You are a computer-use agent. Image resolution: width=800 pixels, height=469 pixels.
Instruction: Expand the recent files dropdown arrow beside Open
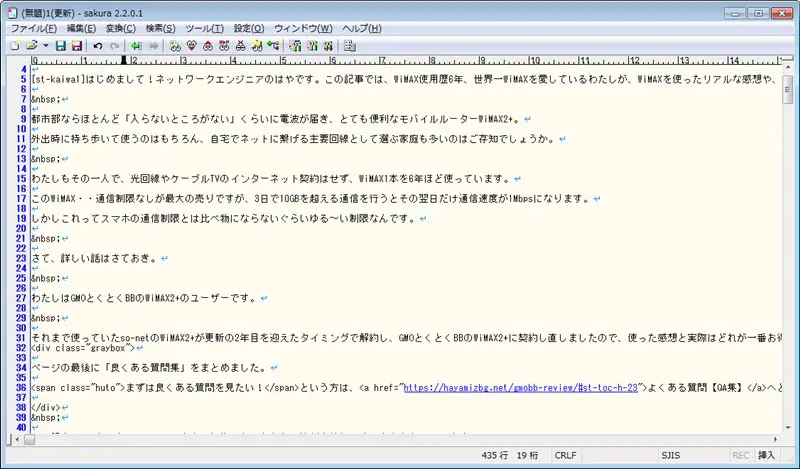point(44,45)
